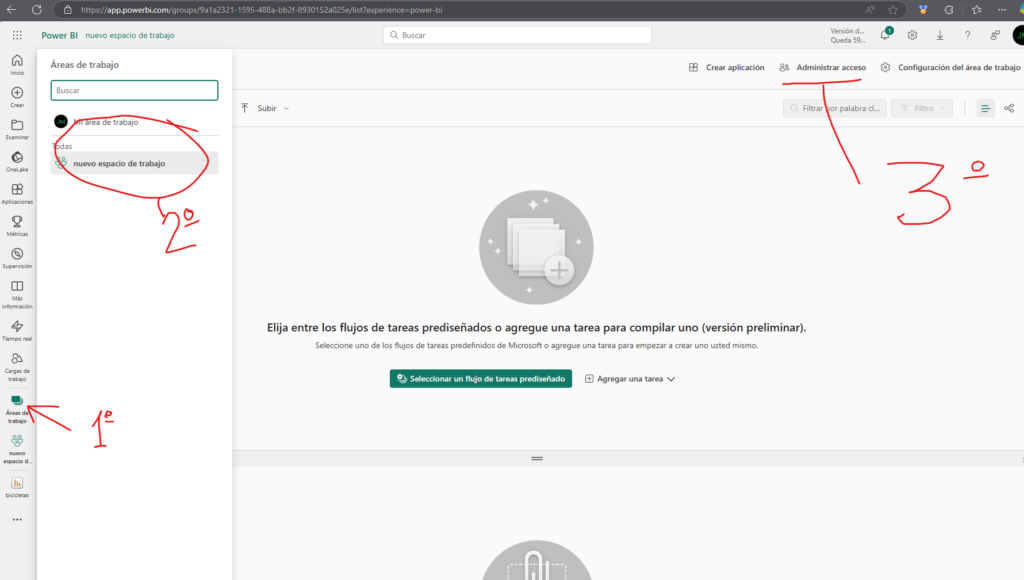
Task: Click the Buscar field in workspaces panel
Action: point(134,90)
